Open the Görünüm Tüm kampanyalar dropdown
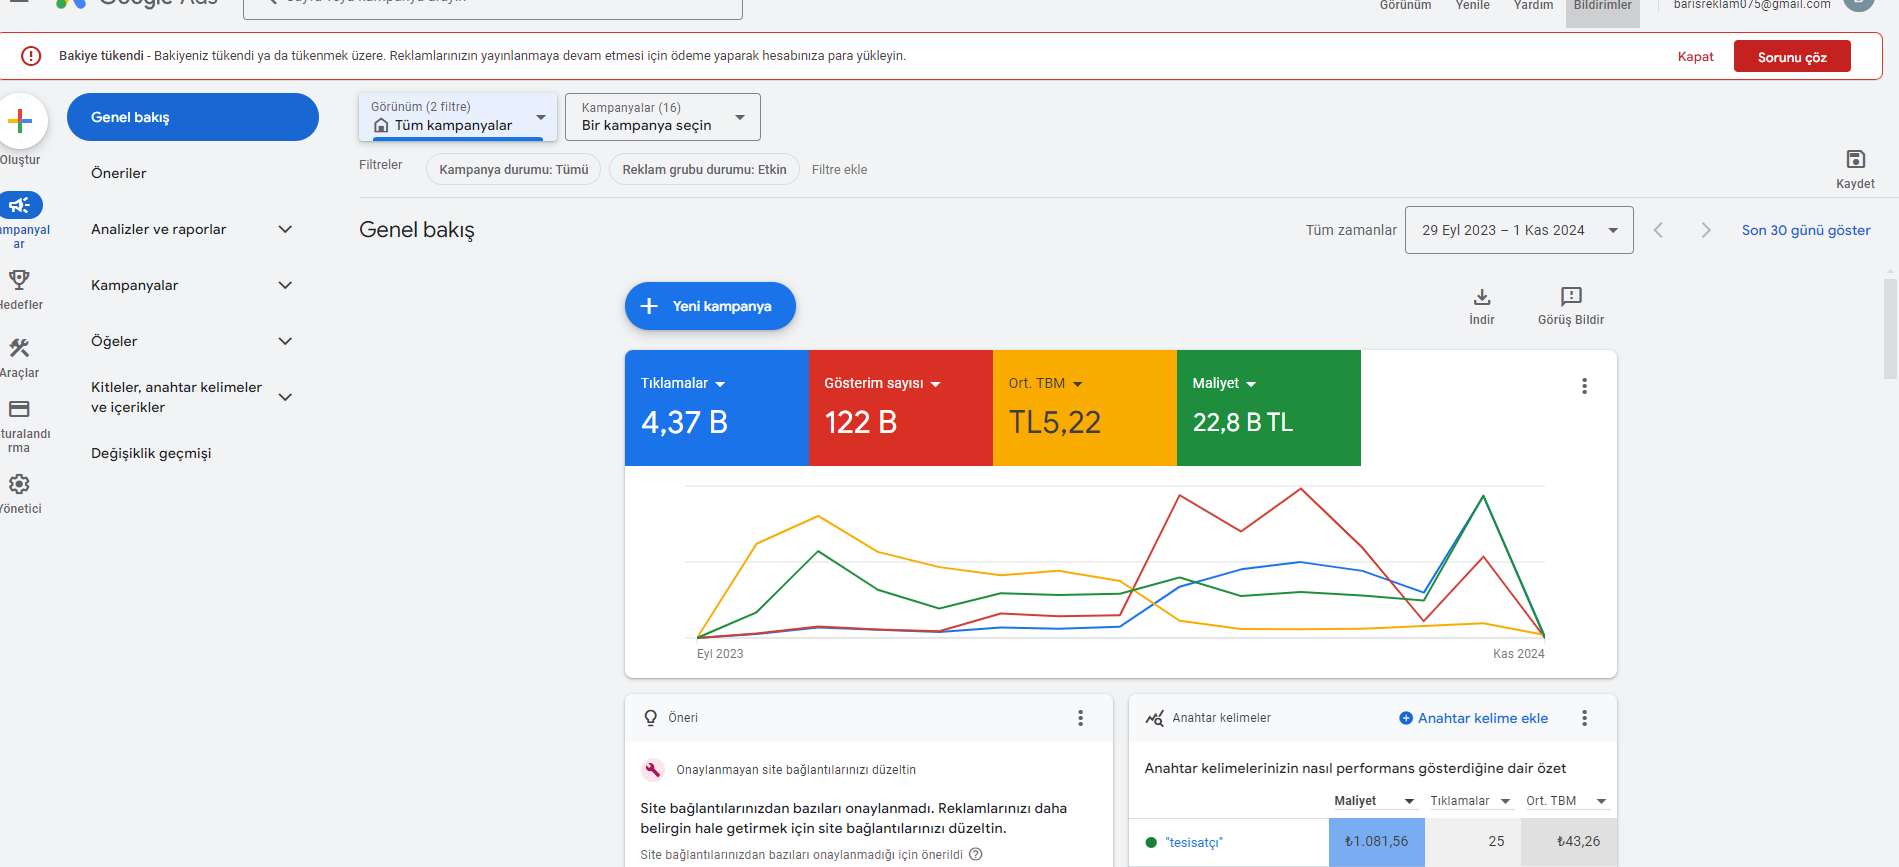This screenshot has width=1899, height=867. [x=458, y=117]
